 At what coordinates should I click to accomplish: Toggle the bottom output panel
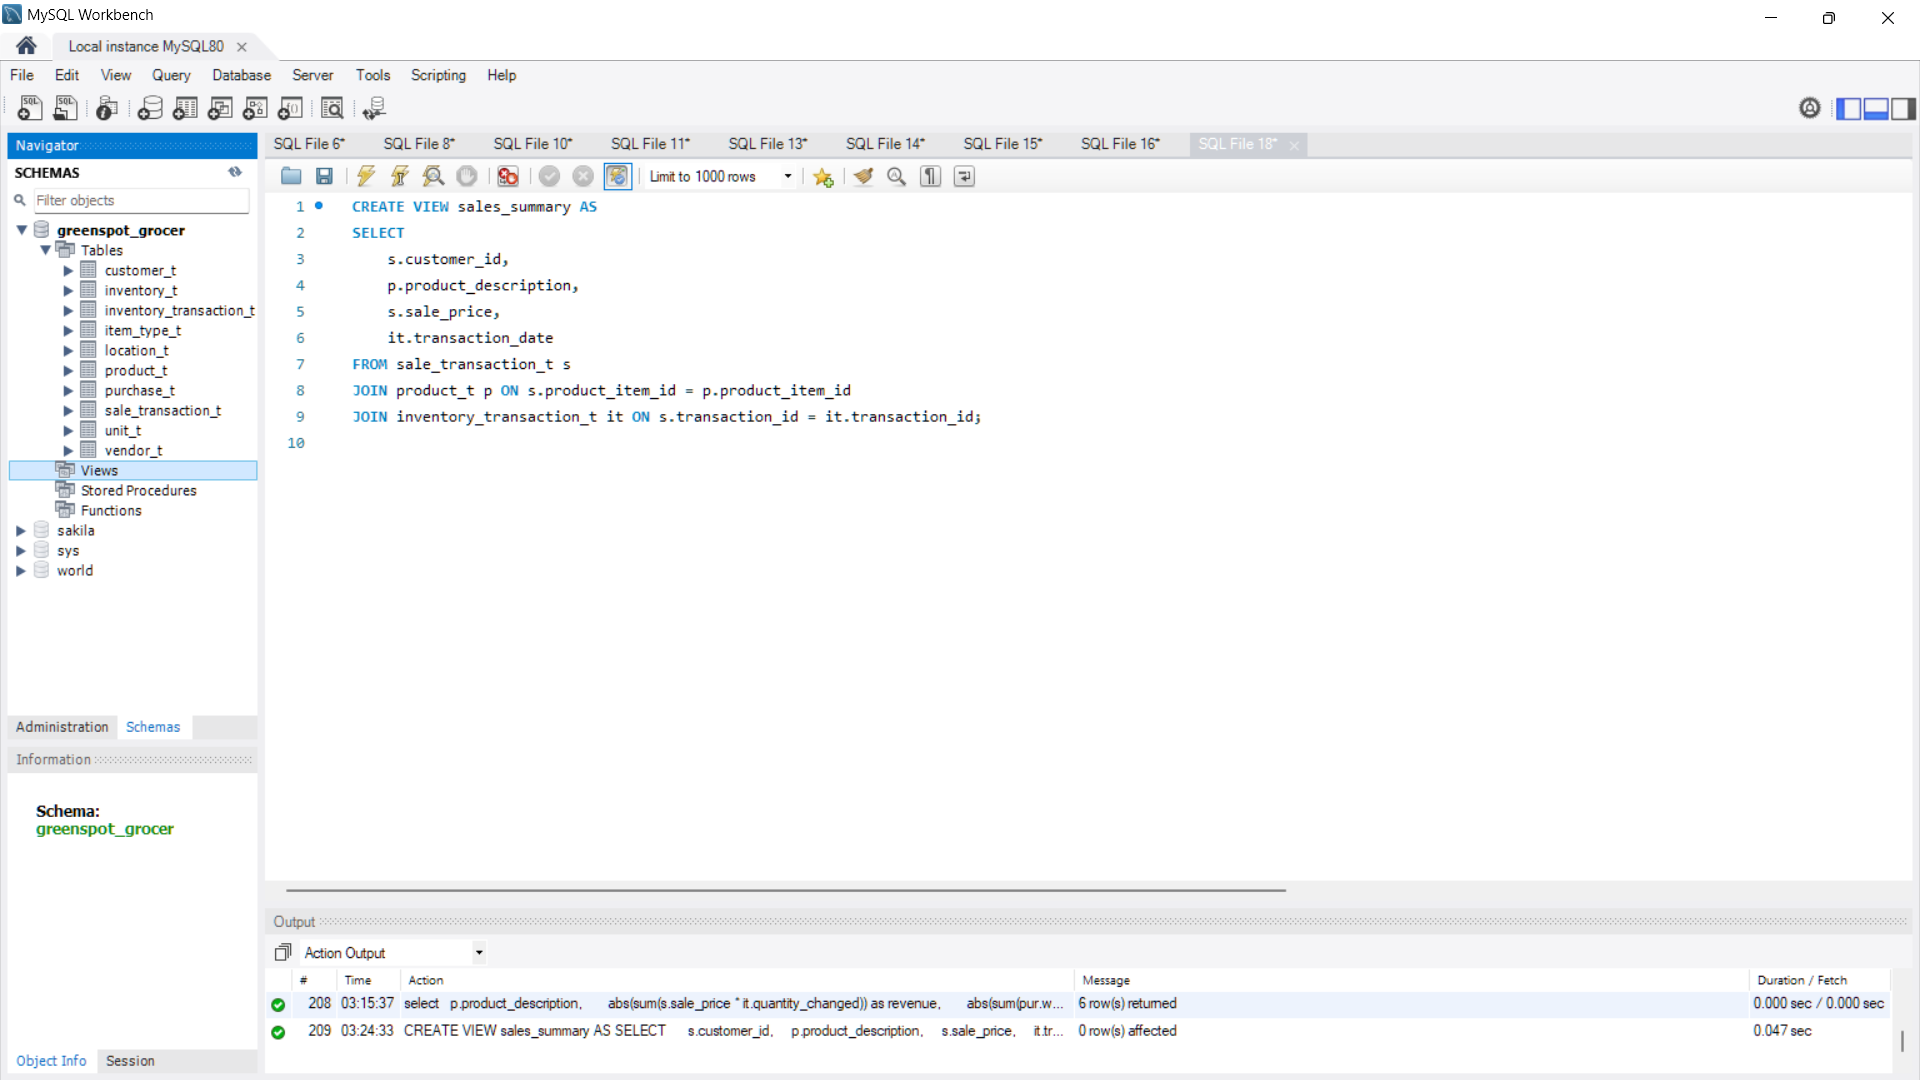(x=1876, y=108)
